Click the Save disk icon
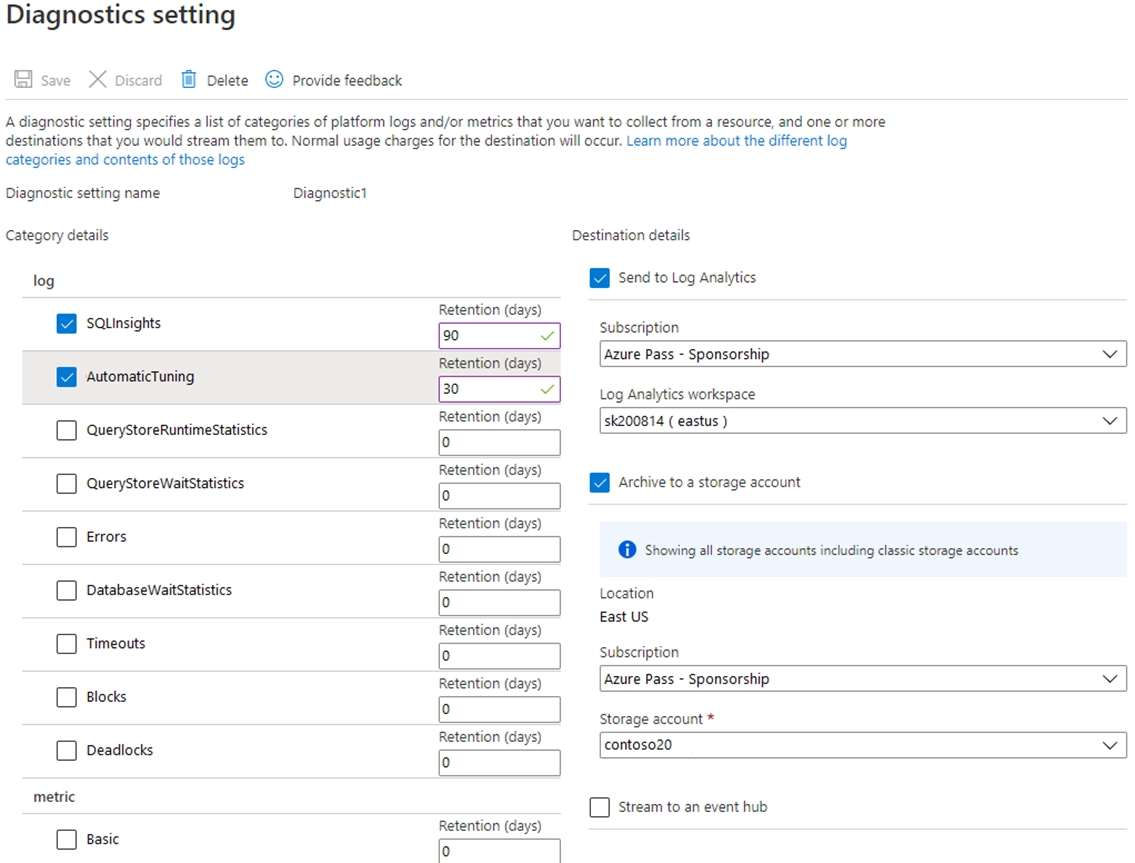The image size is (1135, 863). pyautogui.click(x=22, y=80)
